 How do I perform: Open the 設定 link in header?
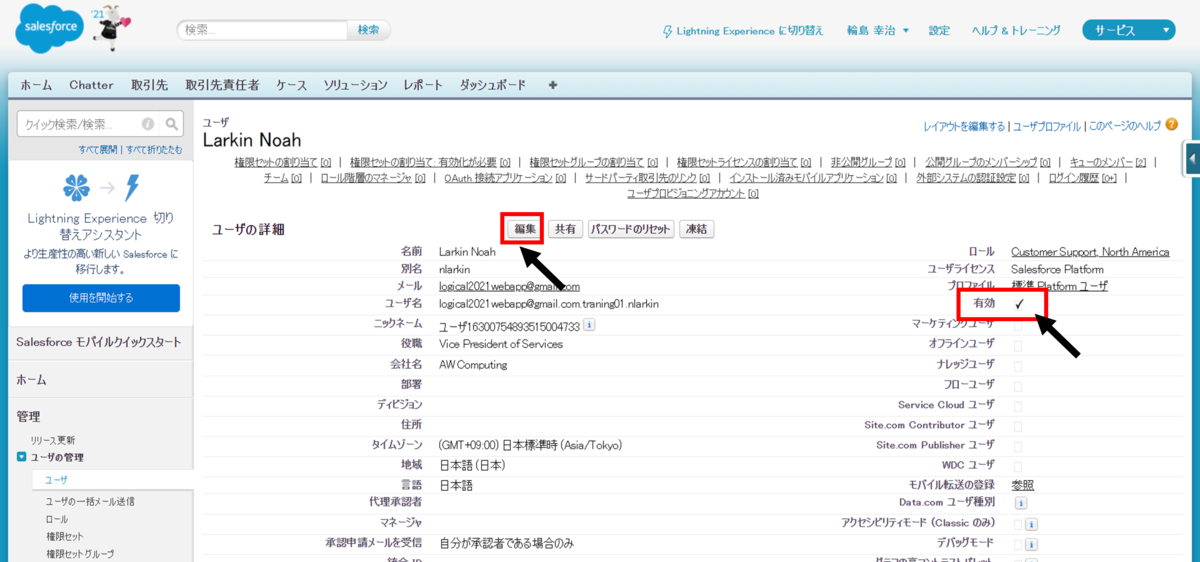pos(939,31)
